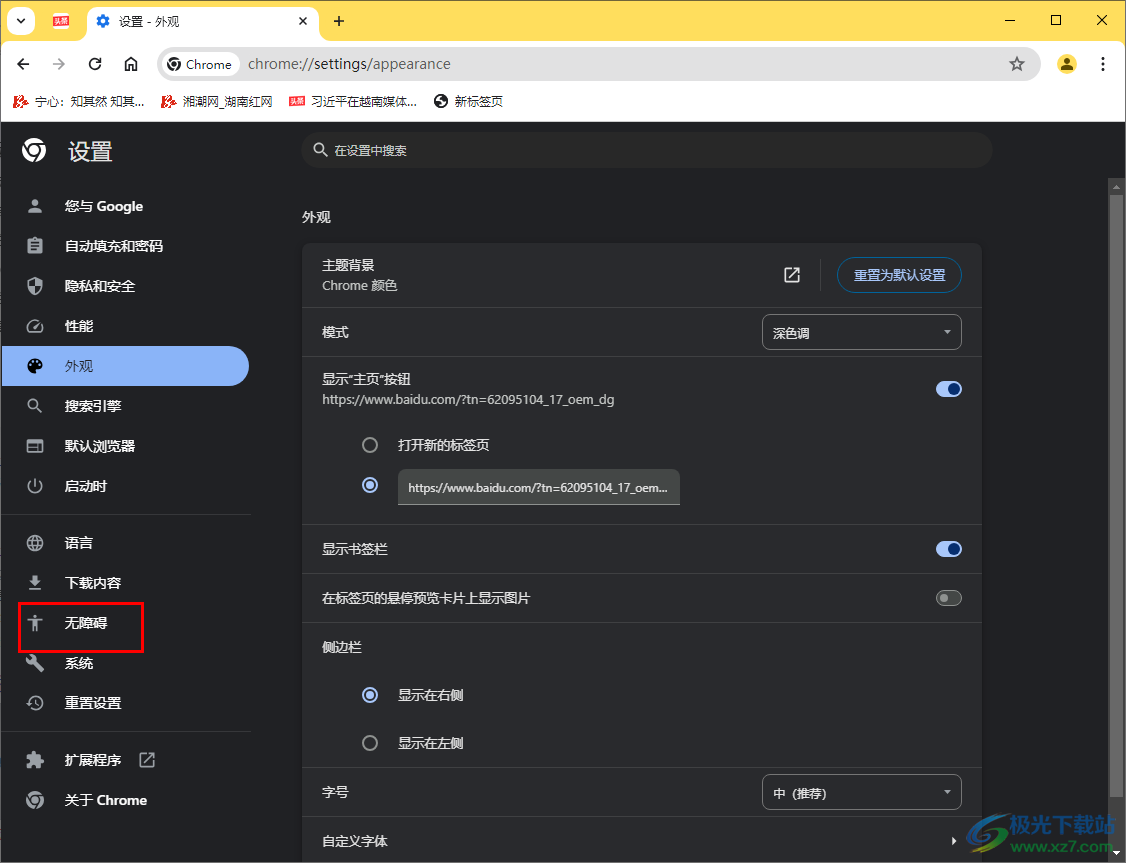Screen dimensions: 1126x863
Task: Close the 设置 - 外观 tab
Action: [x=303, y=21]
